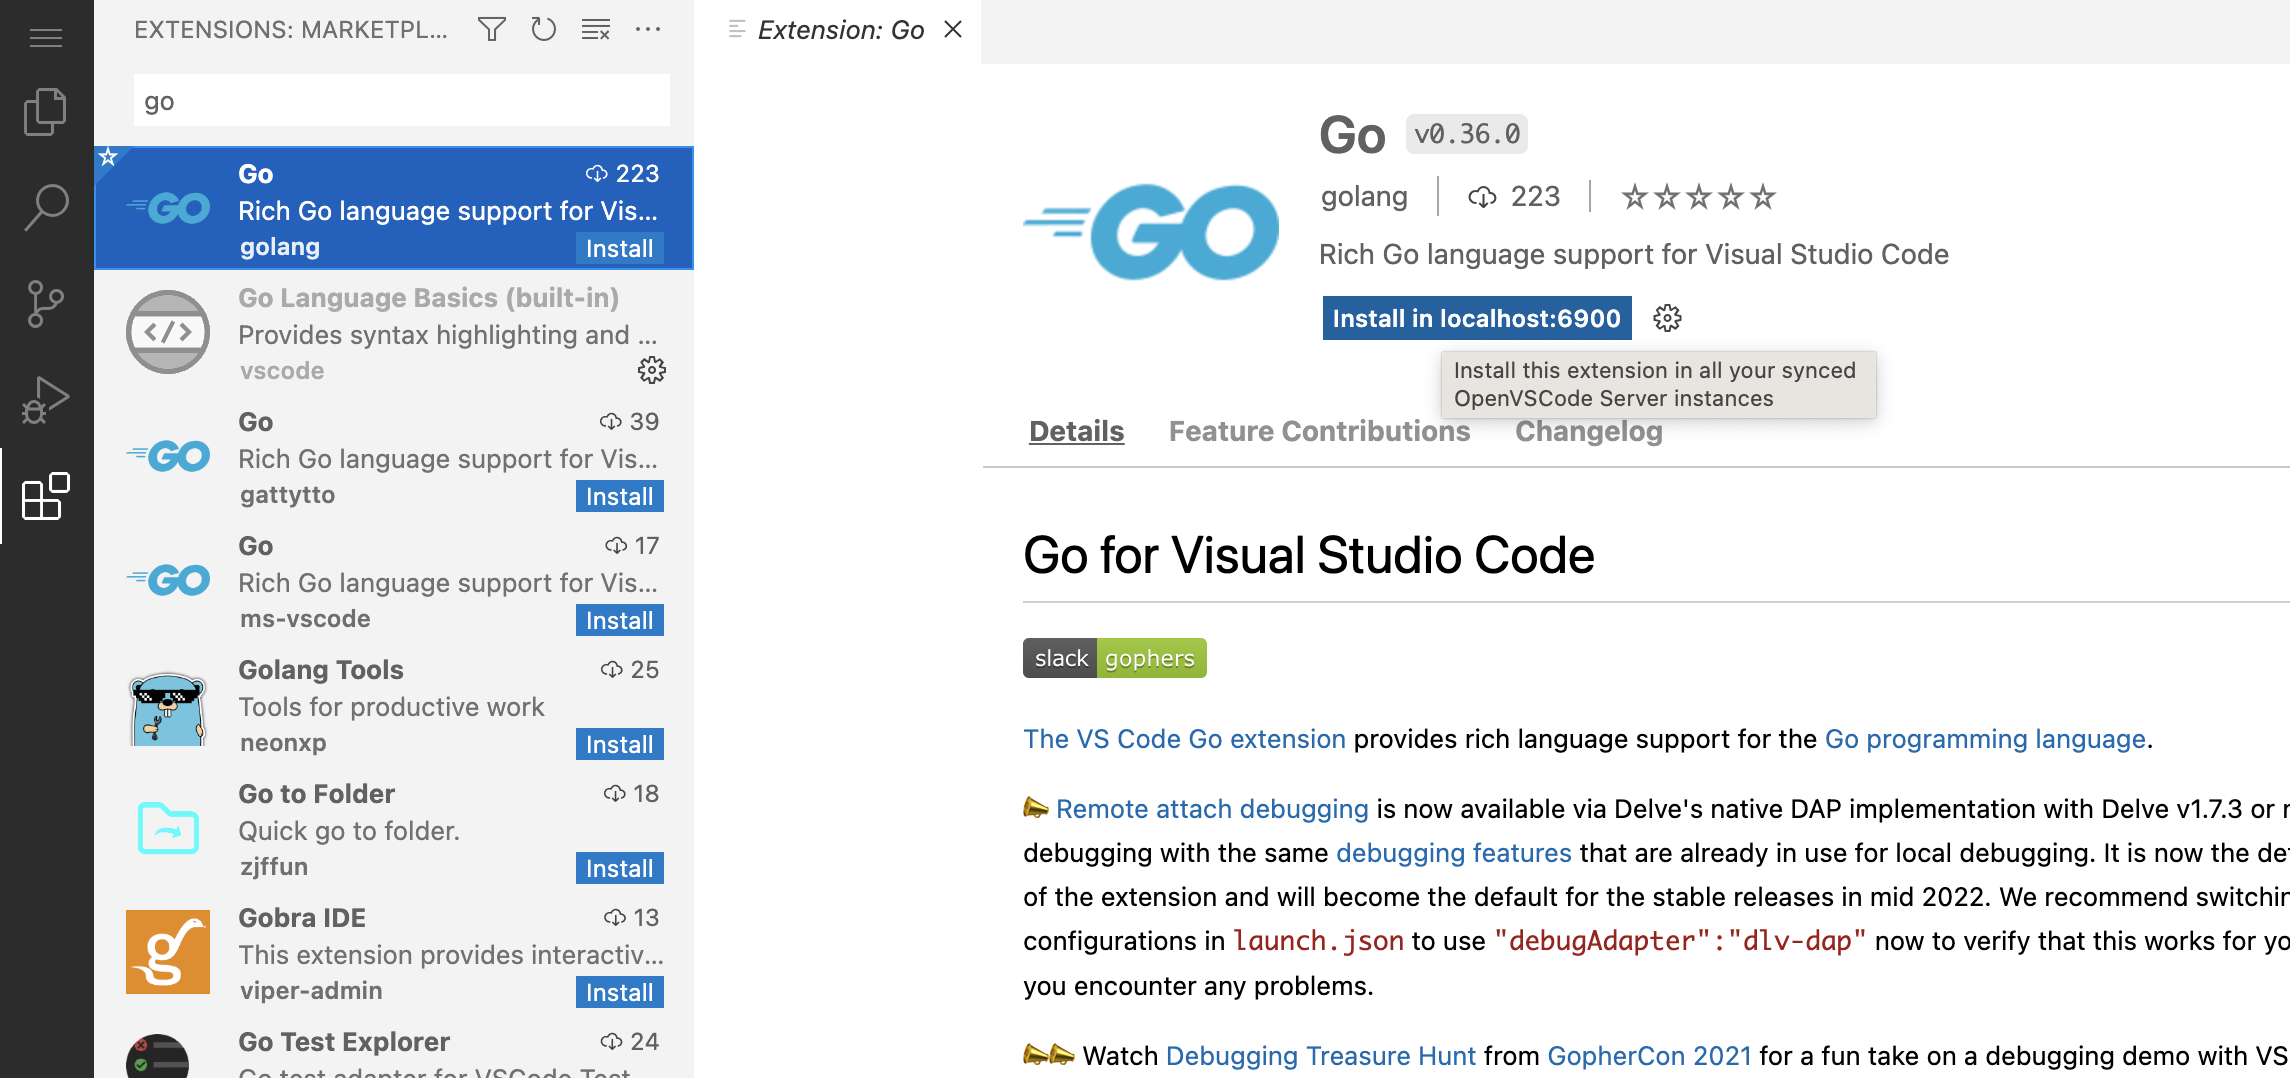
Task: Select the Extension: Go editor tab
Action: (839, 30)
